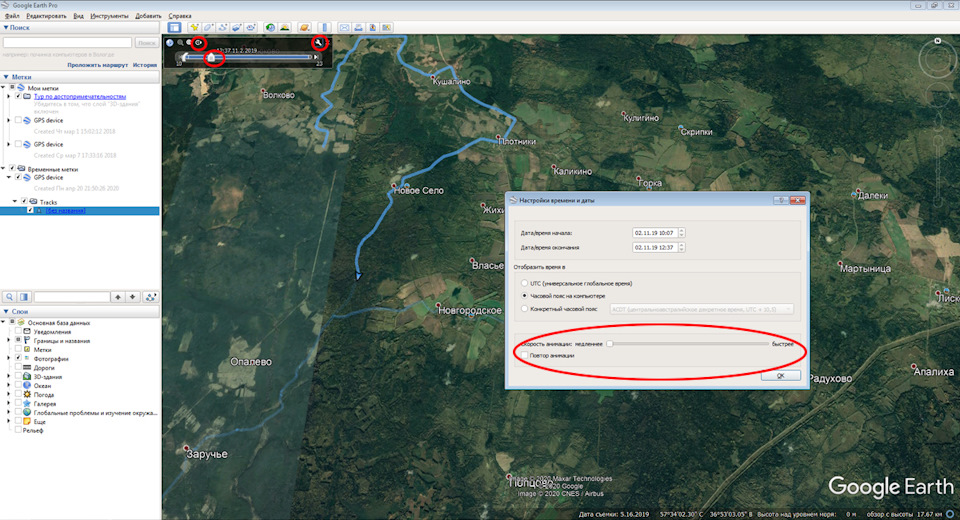
Task: Toggle the sidebar panel toolbar button
Action: coord(174,28)
